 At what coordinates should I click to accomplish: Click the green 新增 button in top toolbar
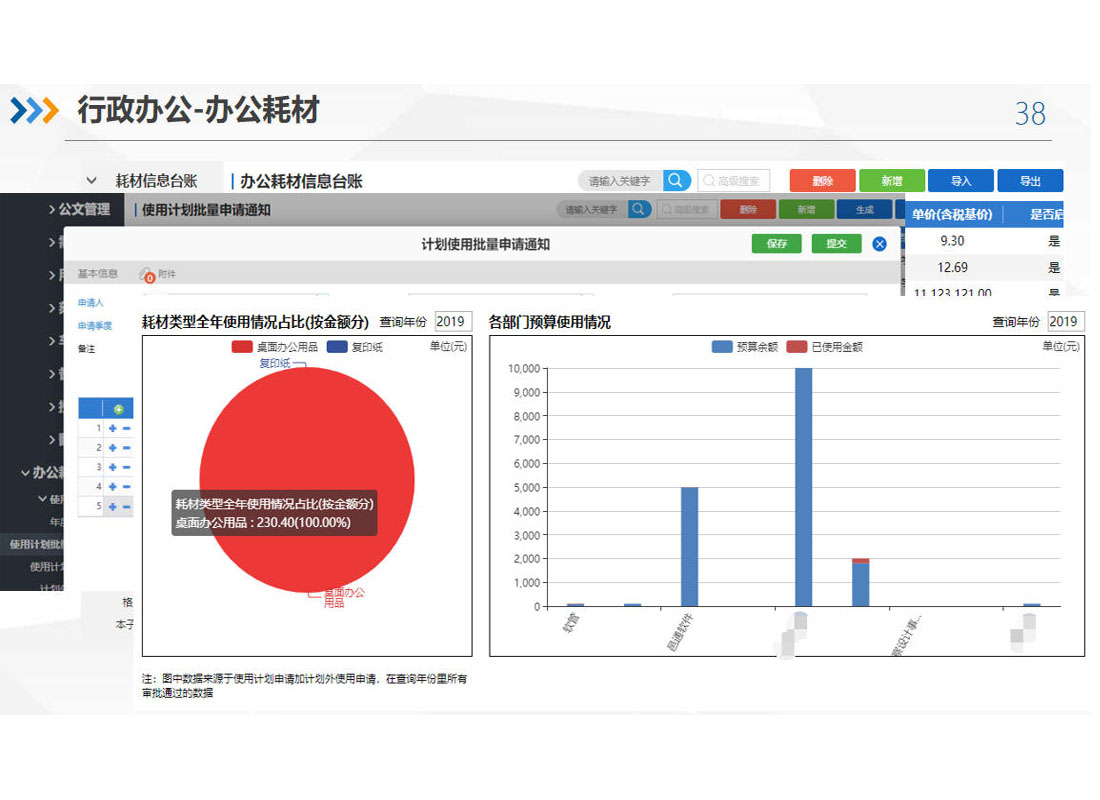coord(892,180)
